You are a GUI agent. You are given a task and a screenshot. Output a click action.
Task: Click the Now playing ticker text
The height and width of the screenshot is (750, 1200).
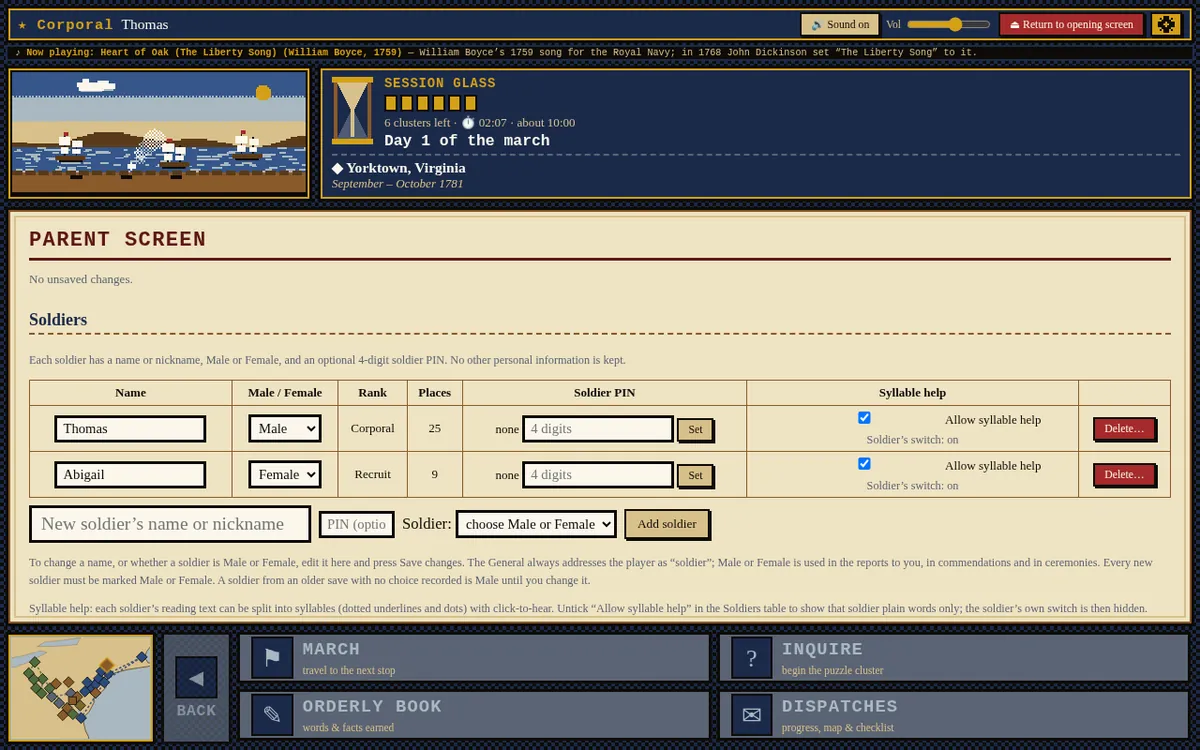pyautogui.click(x=496, y=52)
